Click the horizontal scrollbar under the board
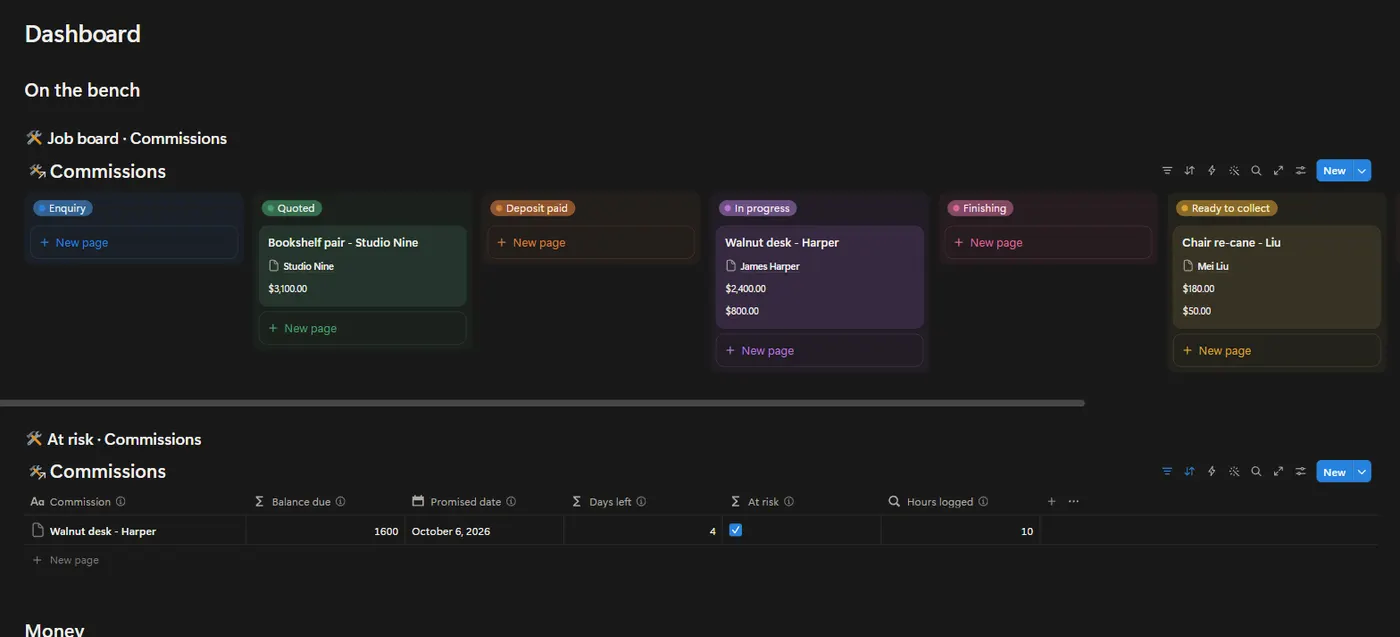Screen dimensions: 1400x637 click(542, 403)
